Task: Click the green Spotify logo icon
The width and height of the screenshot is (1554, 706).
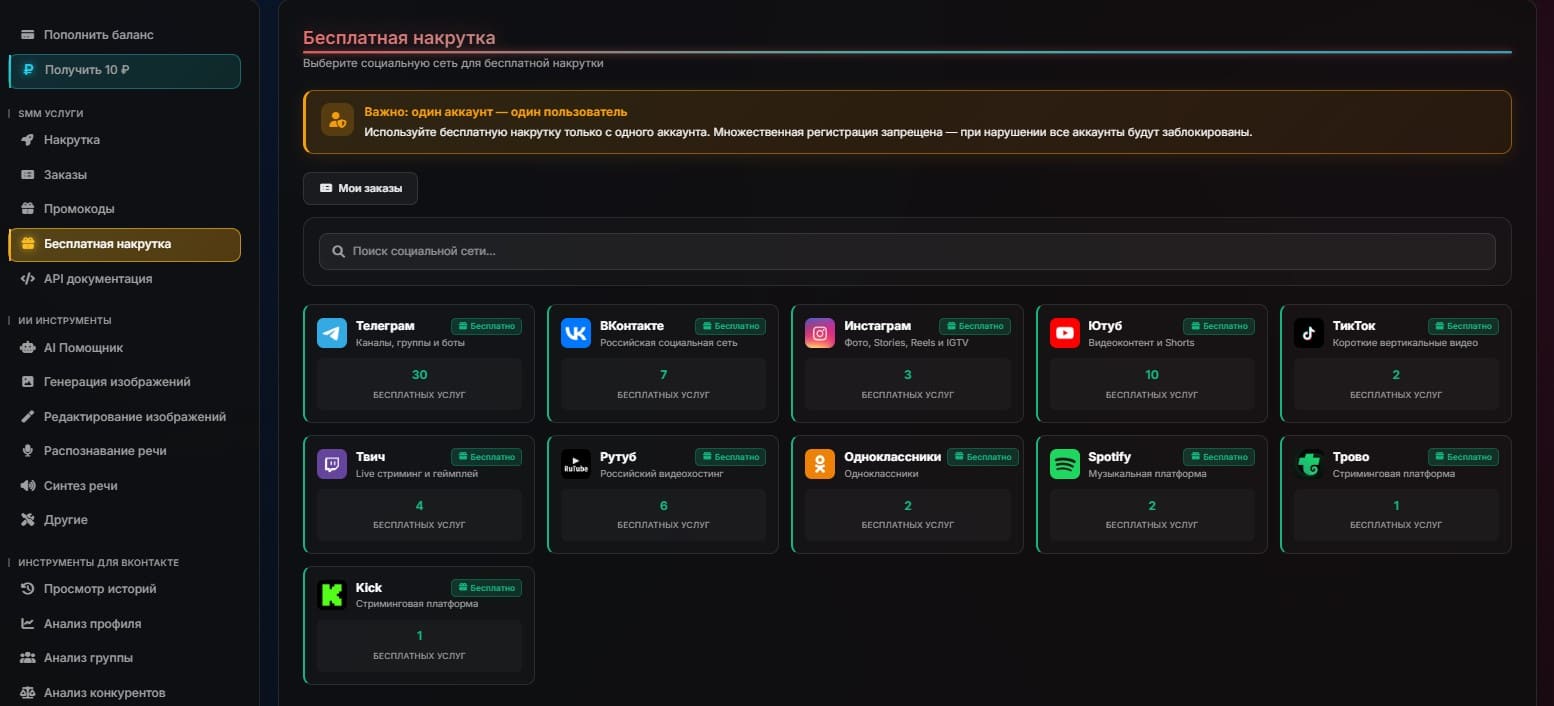Action: click(1065, 464)
